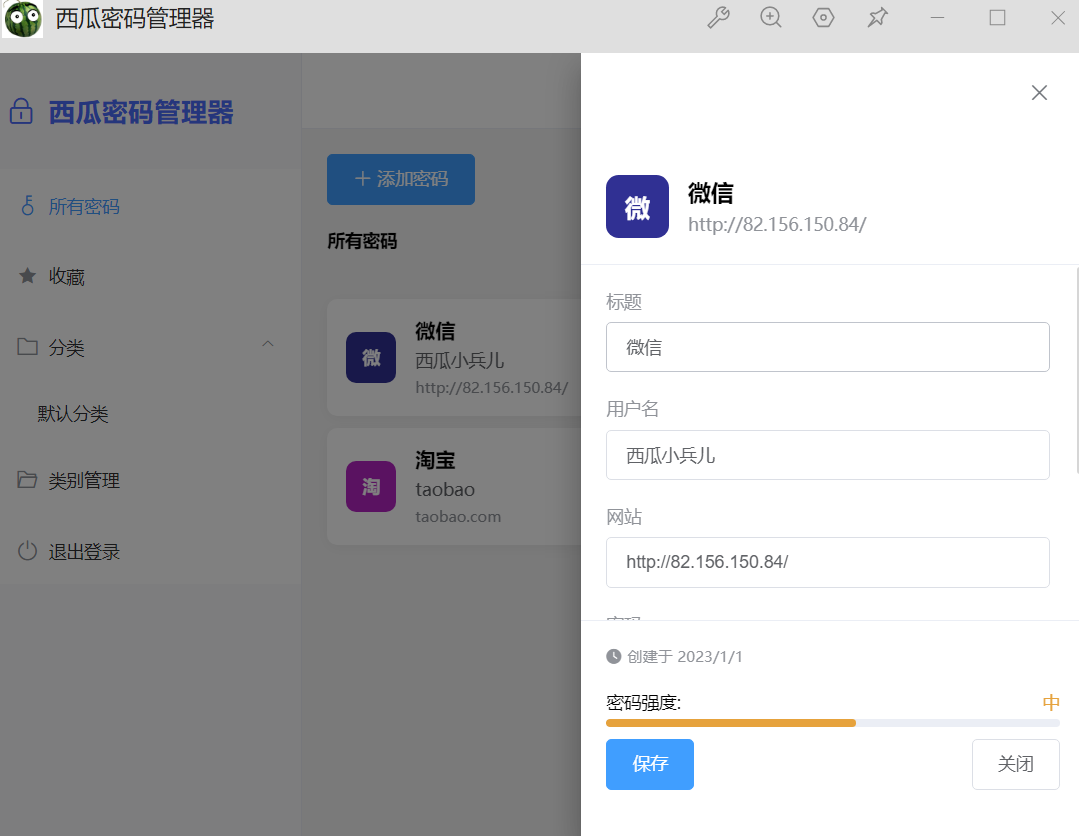Minimize the 西瓜密码管理器 window
Viewport: 1079px width, 836px height.
click(x=937, y=17)
